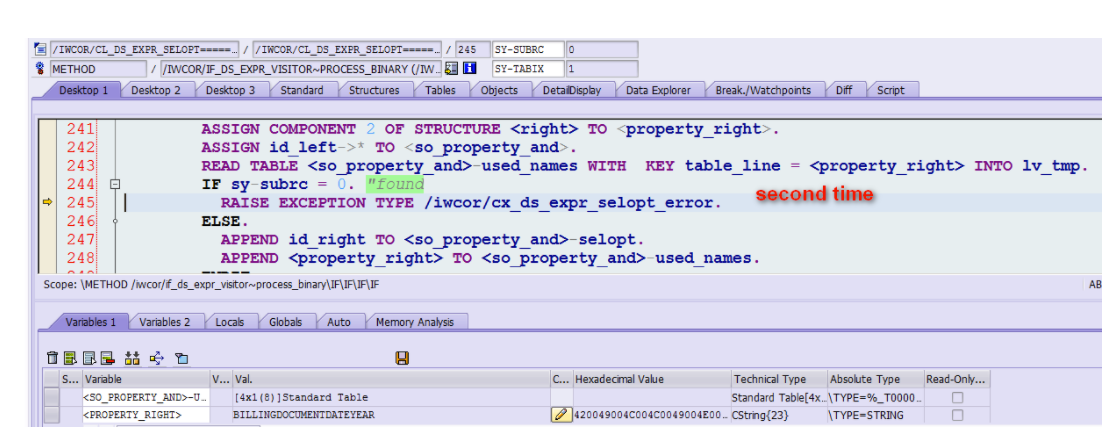Click the SY-TABIX variable field
Image resolution: width=1114 pixels, height=440 pixels.
528,69
